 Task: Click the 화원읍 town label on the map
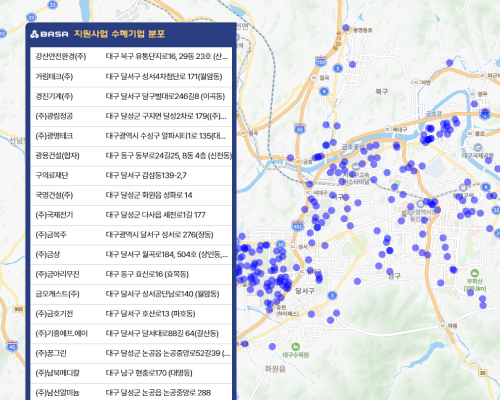click(275, 369)
